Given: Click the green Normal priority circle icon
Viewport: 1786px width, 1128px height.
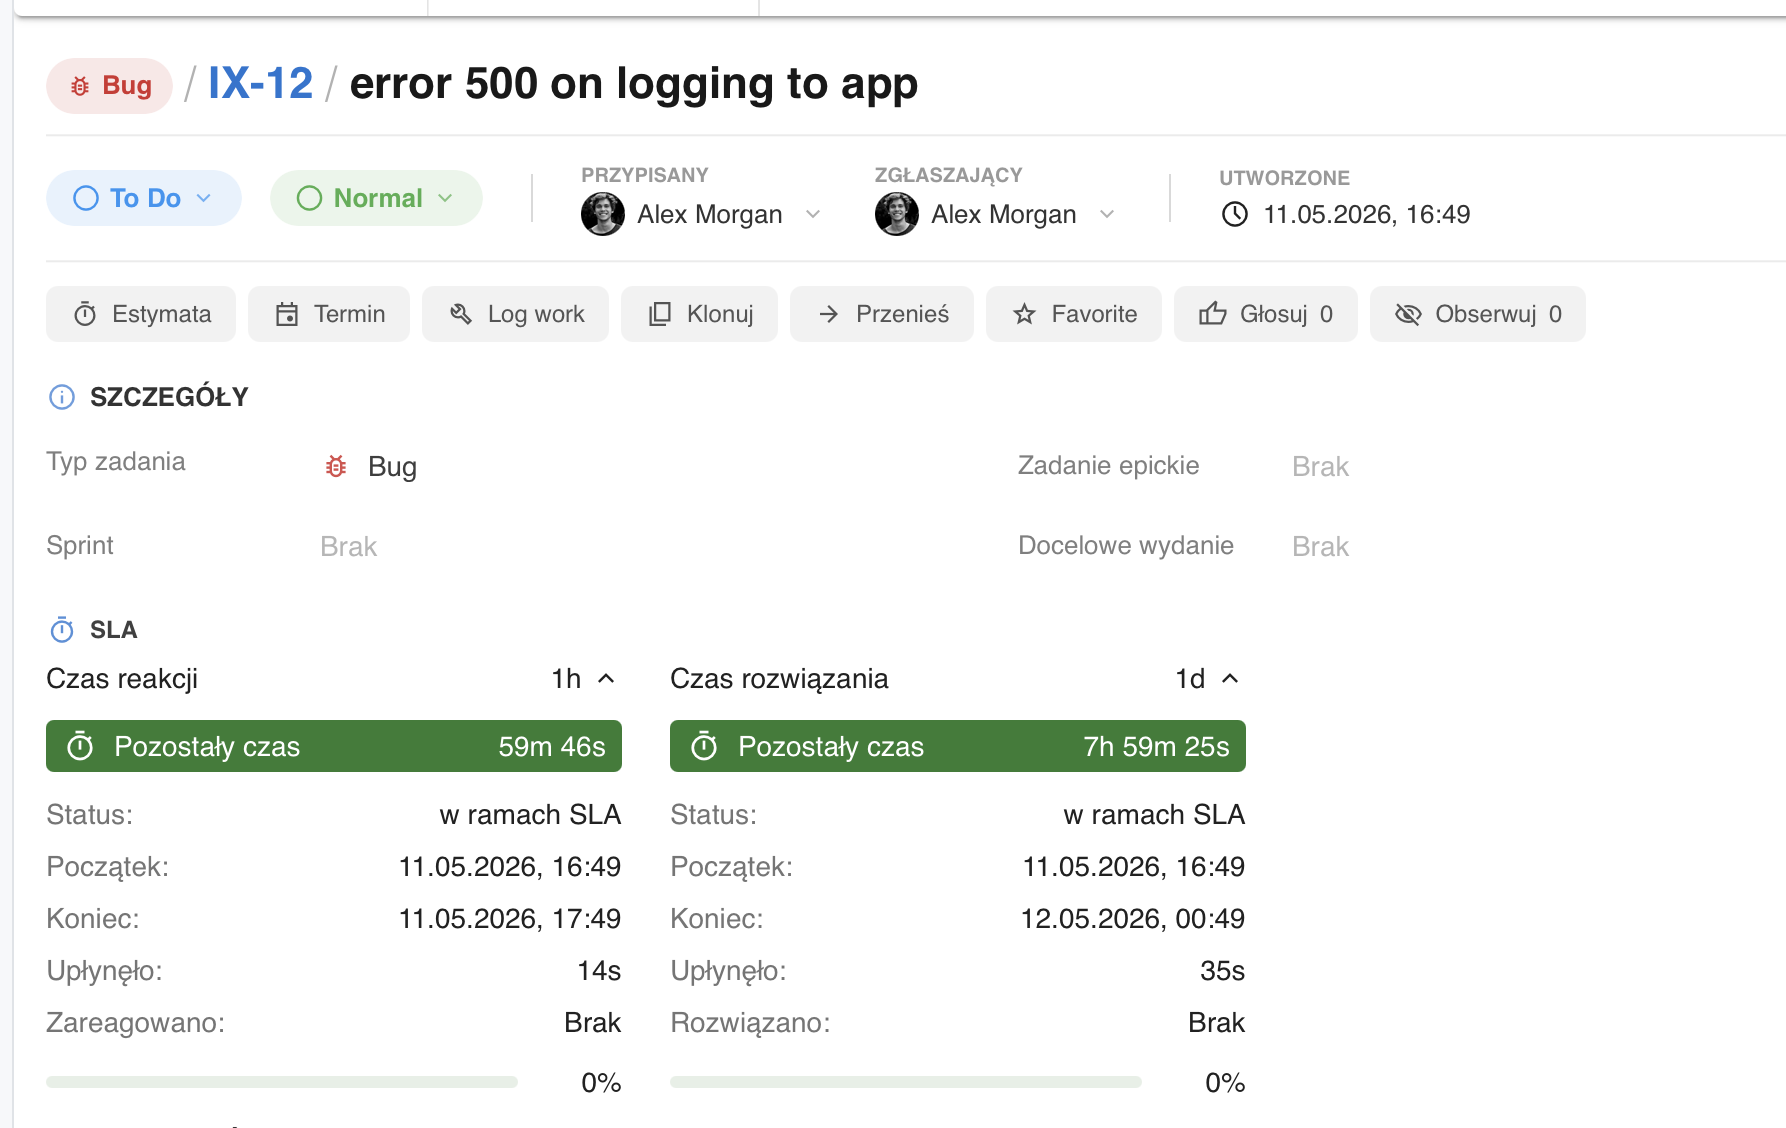Looking at the screenshot, I should click(x=310, y=198).
